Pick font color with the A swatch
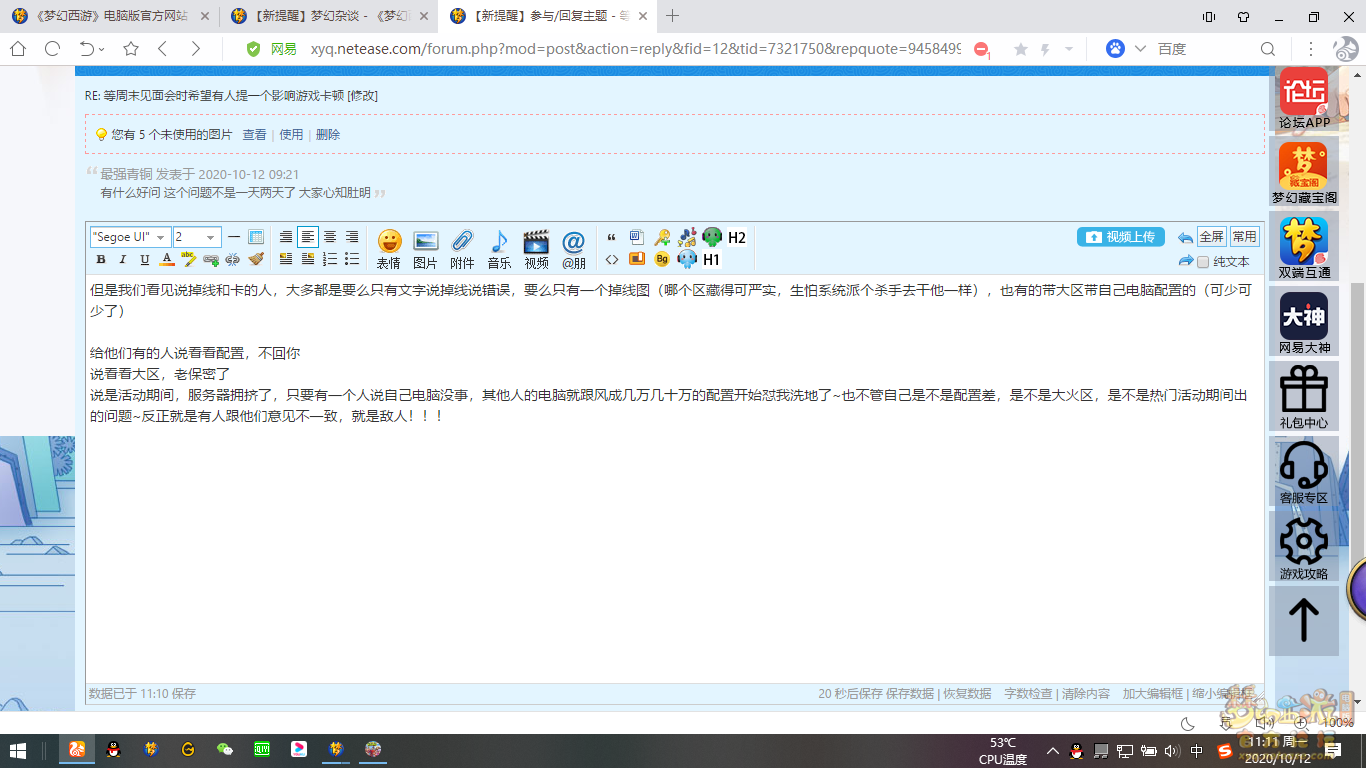The image size is (1366, 768). tap(167, 260)
